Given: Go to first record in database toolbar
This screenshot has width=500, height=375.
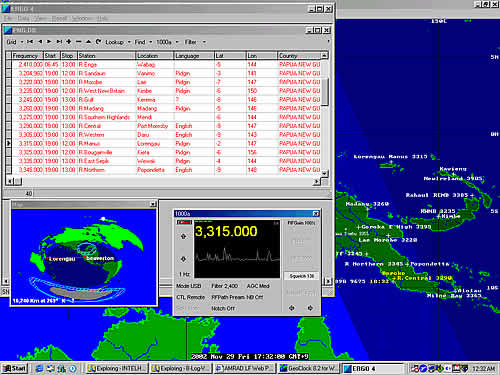Looking at the screenshot, I should 30,42.
